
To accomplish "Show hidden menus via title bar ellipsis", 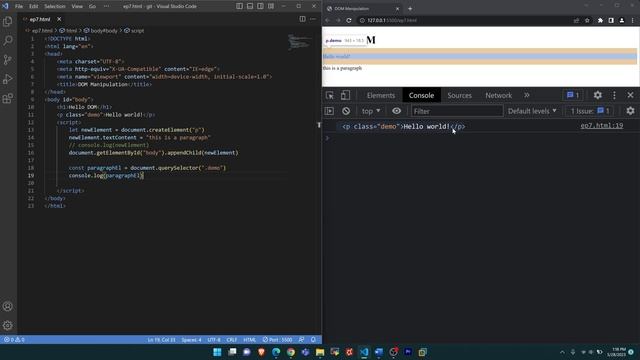I will pyautogui.click(x=107, y=6).
